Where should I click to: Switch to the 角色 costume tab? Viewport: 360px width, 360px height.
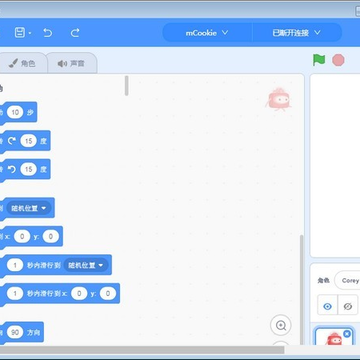pos(23,63)
